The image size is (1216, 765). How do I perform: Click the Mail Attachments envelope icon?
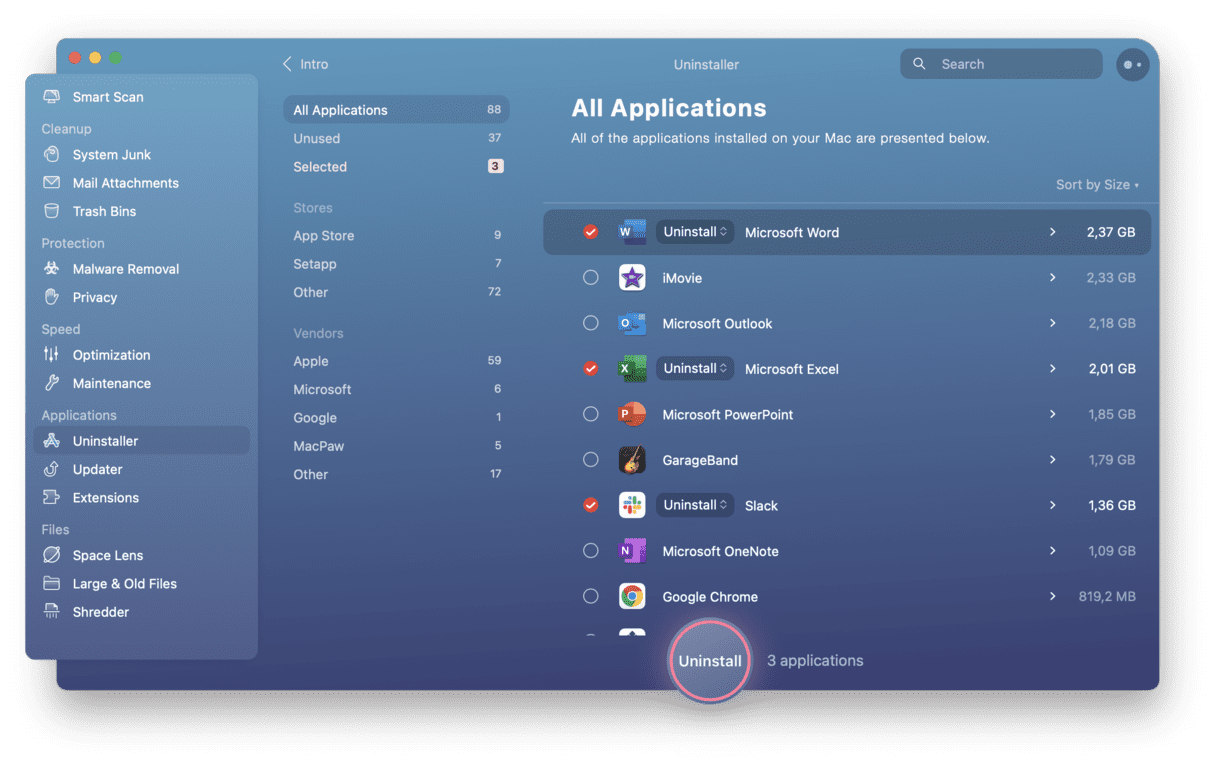pyautogui.click(x=51, y=183)
